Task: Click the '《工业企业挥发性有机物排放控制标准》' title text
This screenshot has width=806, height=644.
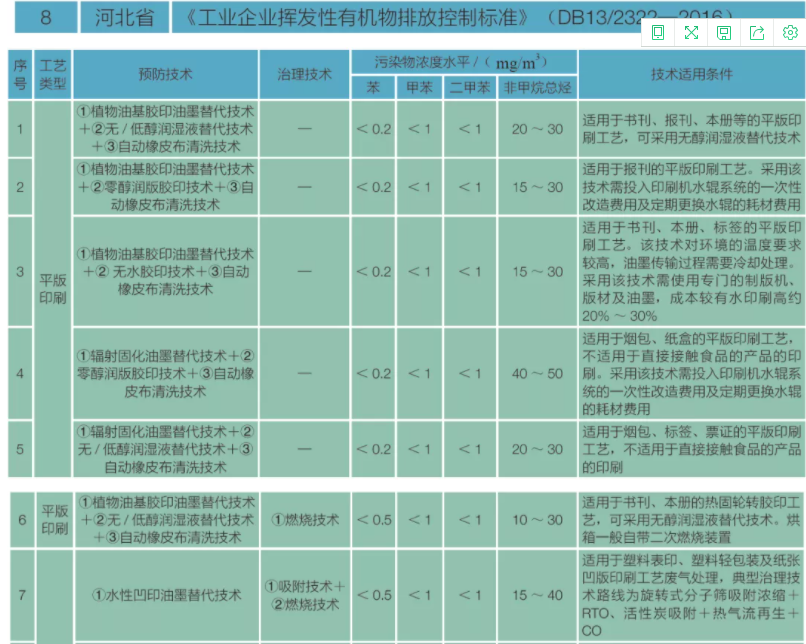Action: tap(358, 17)
